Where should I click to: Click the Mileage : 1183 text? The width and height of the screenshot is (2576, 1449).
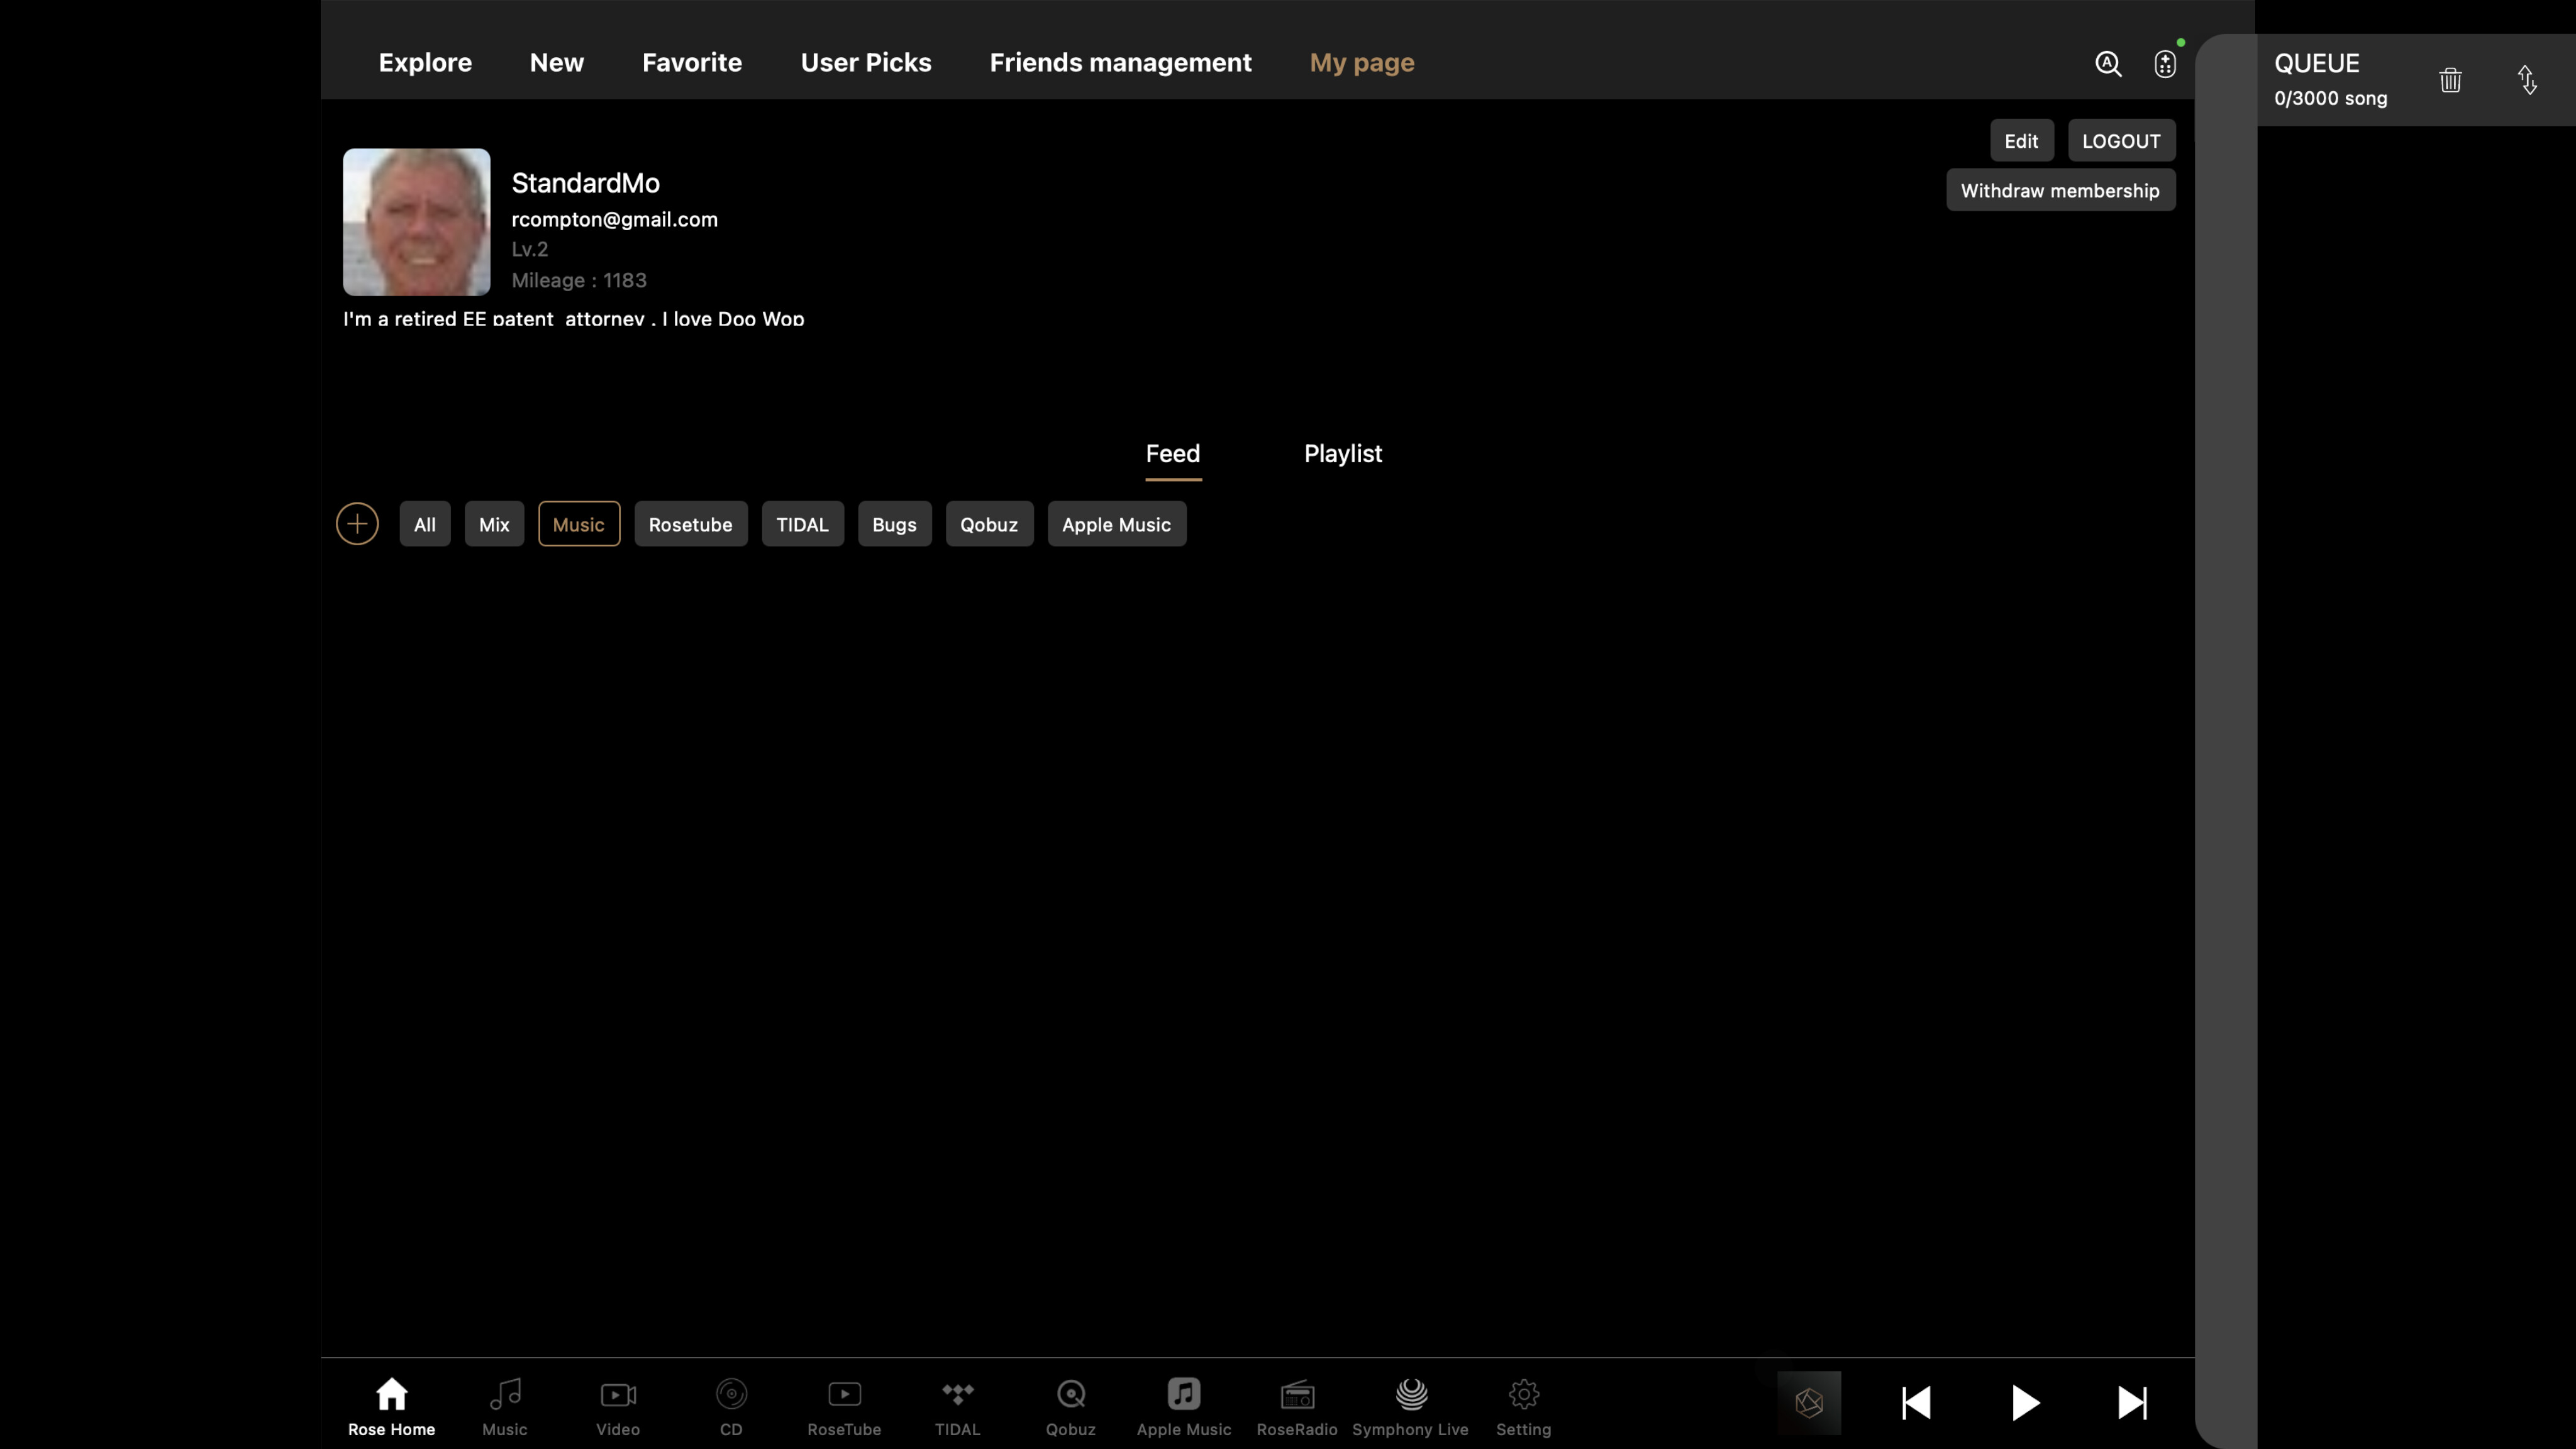(x=579, y=280)
